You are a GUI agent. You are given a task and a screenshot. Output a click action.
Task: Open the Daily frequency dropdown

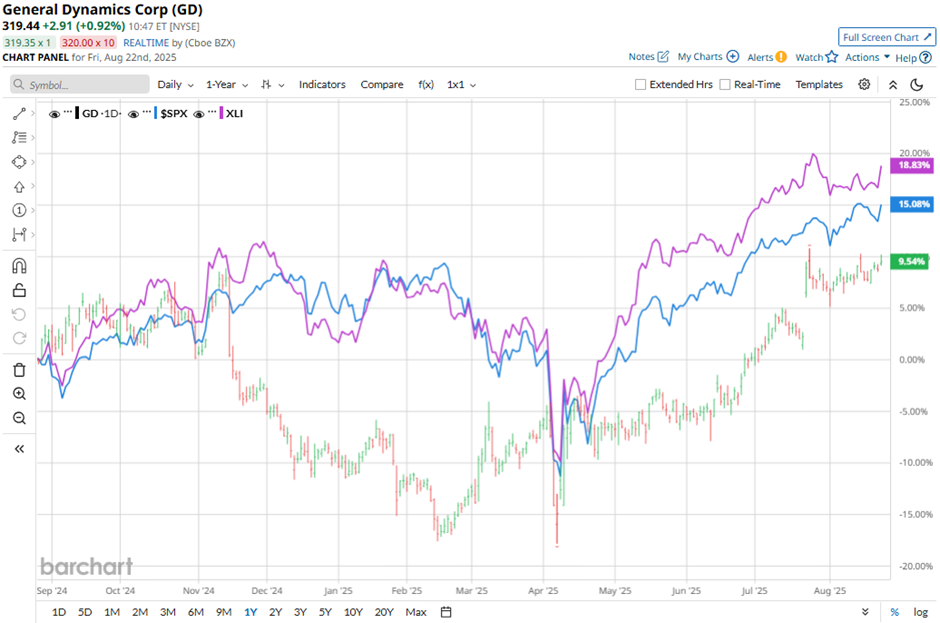coord(175,85)
